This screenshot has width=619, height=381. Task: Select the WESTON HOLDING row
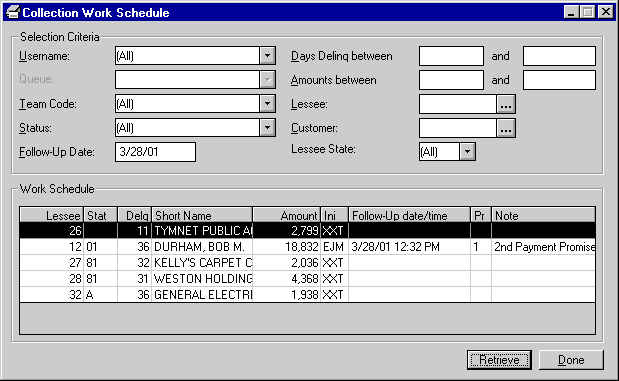click(x=307, y=279)
